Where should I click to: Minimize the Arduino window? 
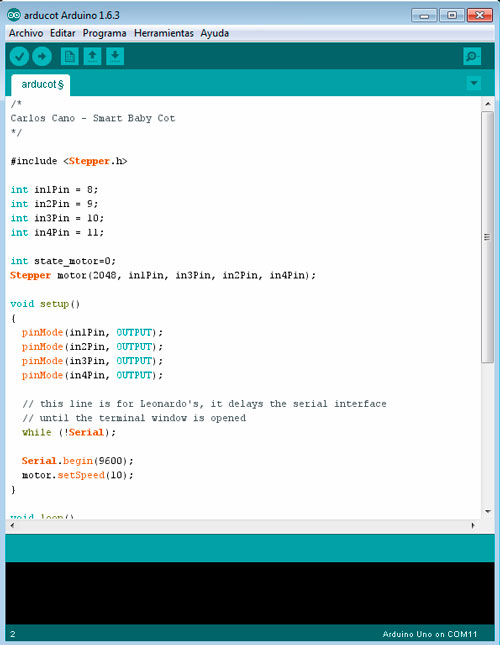point(424,15)
